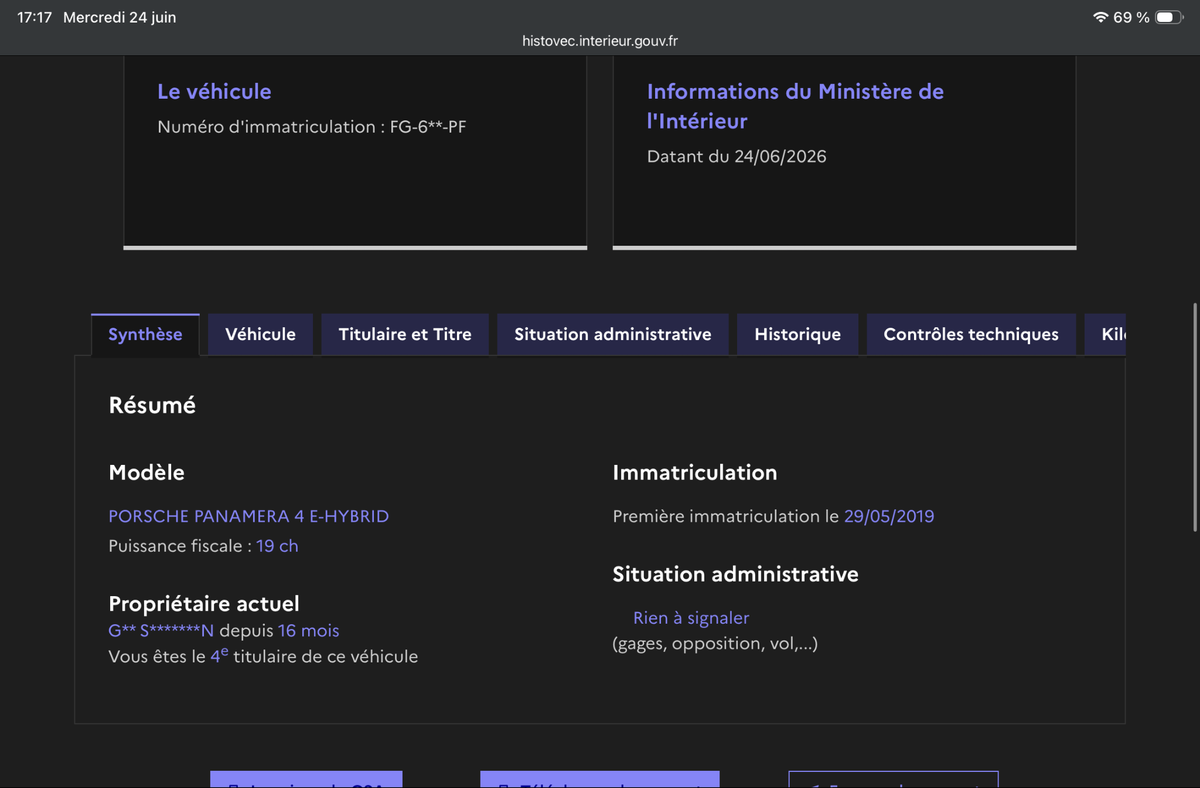Click the Propriétaire actuel heading
The height and width of the screenshot is (788, 1200).
tap(204, 604)
